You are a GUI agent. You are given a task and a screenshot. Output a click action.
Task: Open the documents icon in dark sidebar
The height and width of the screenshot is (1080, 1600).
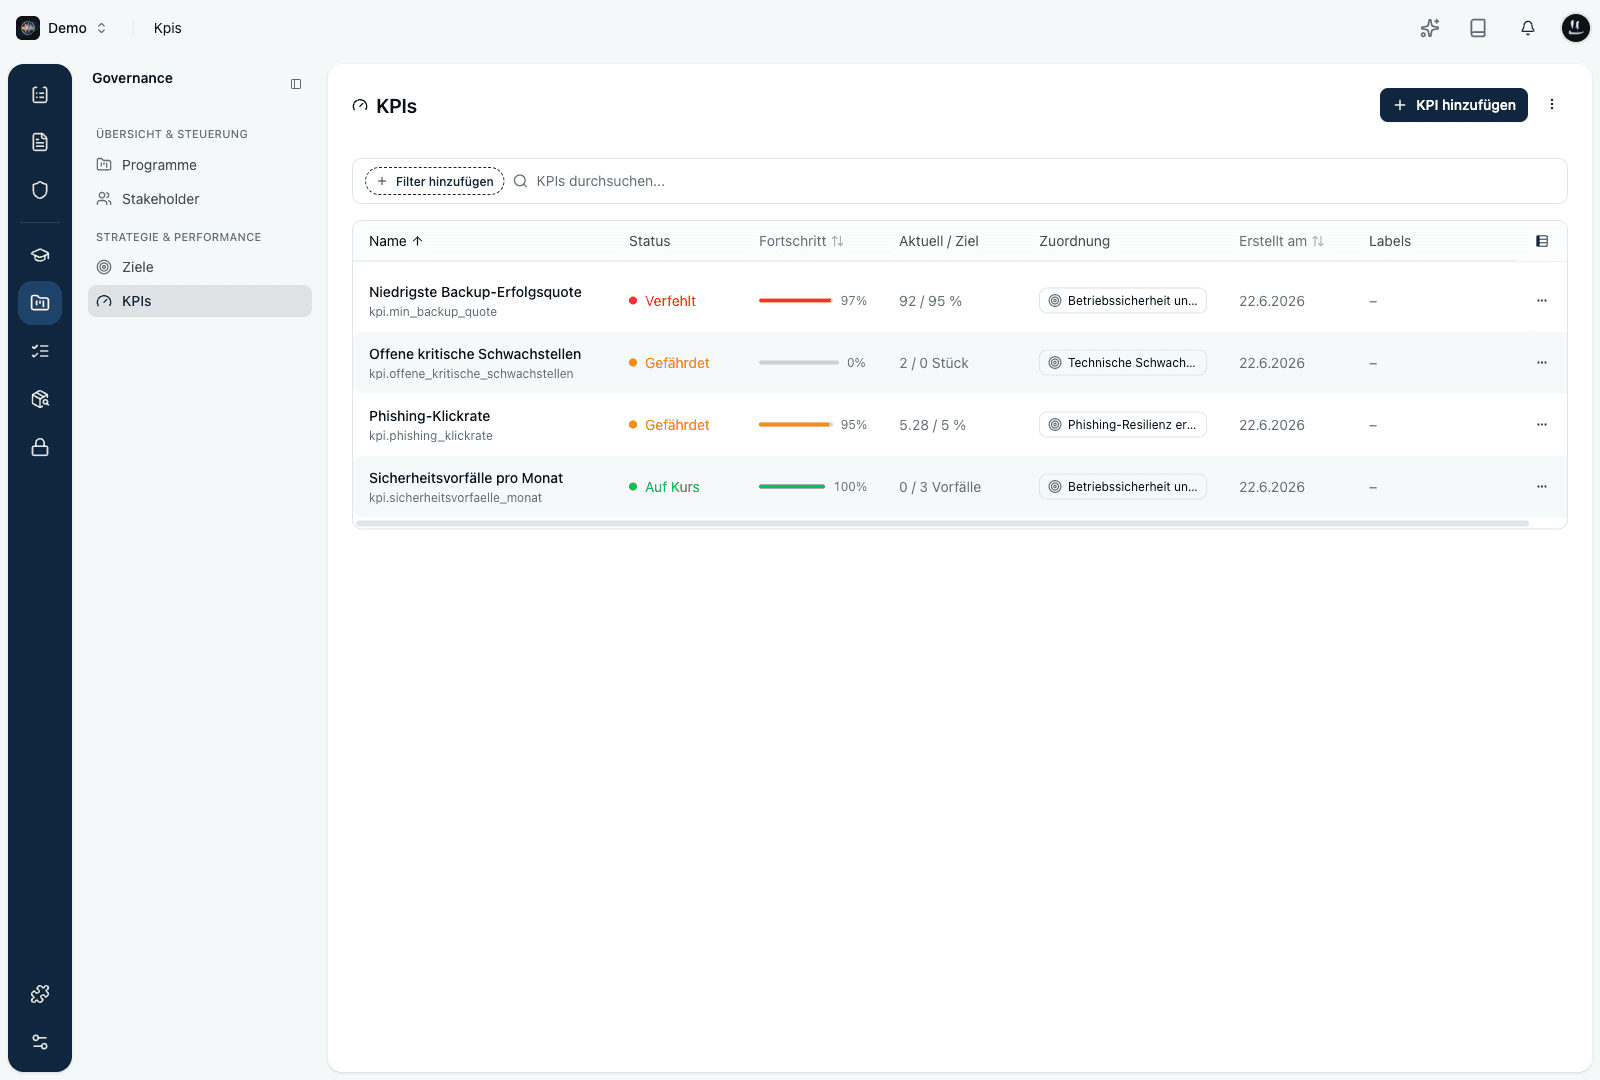point(40,142)
